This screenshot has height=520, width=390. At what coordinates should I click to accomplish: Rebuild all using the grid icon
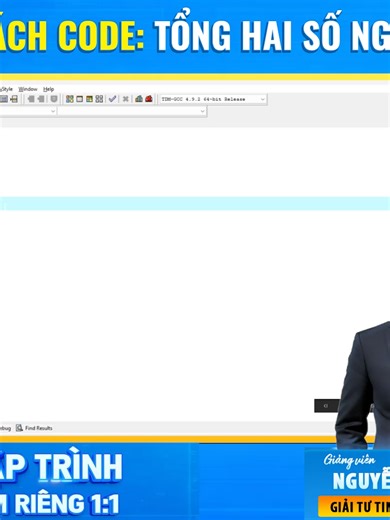tap(99, 99)
